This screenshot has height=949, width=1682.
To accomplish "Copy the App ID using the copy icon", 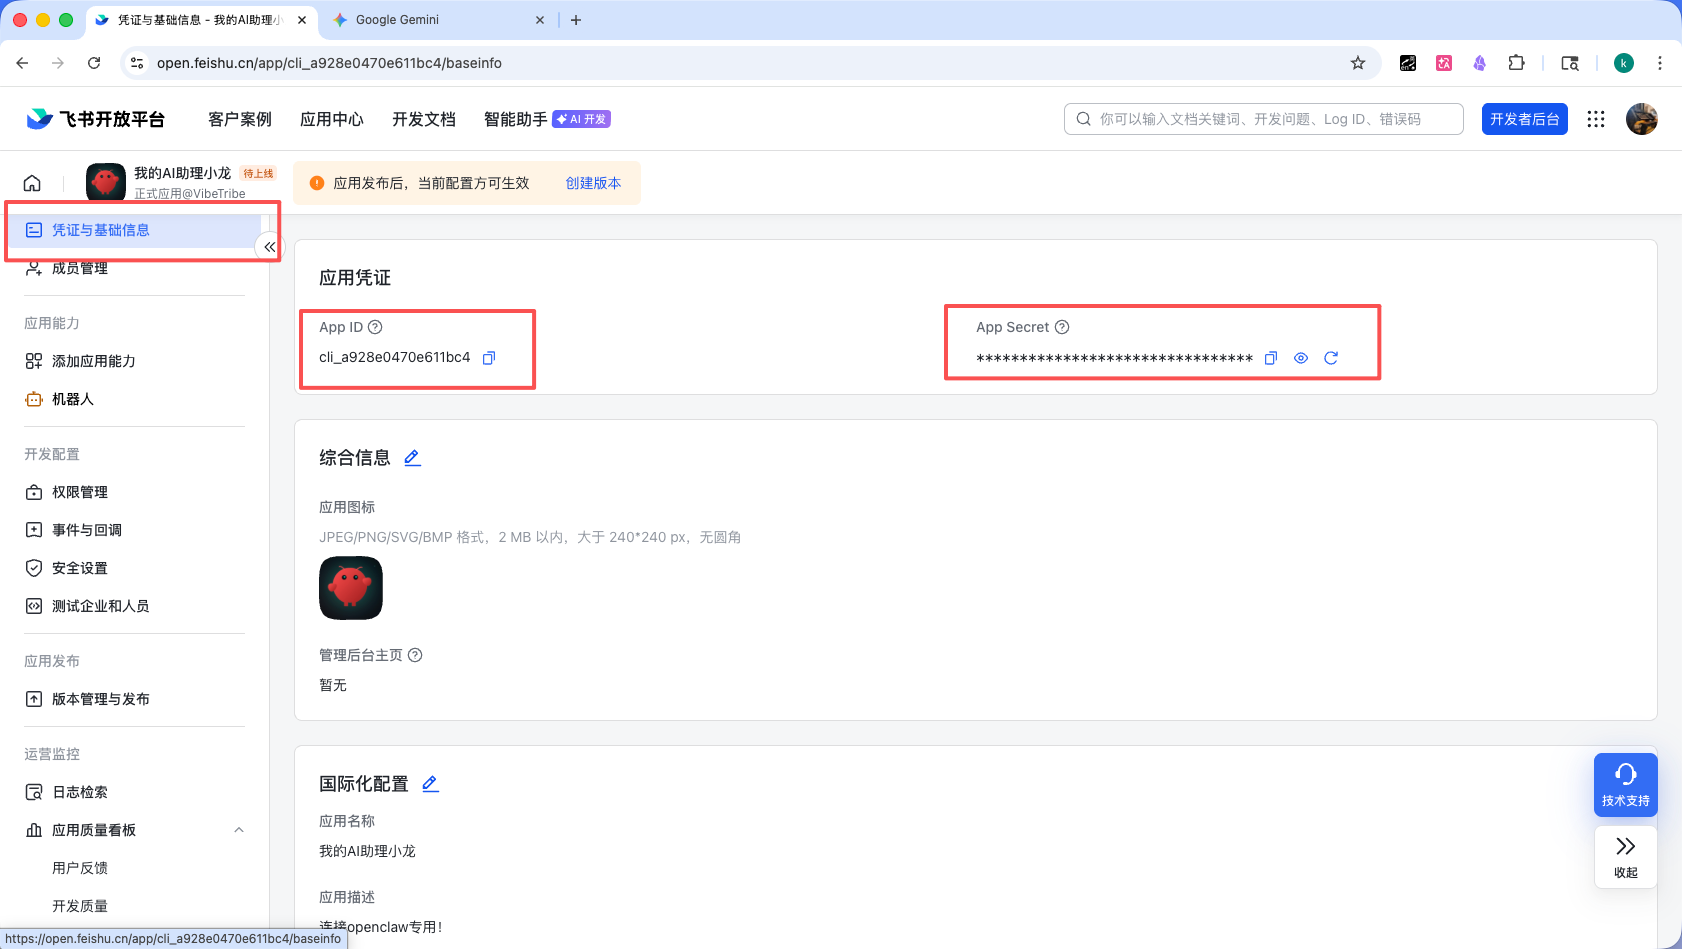I will pos(489,357).
